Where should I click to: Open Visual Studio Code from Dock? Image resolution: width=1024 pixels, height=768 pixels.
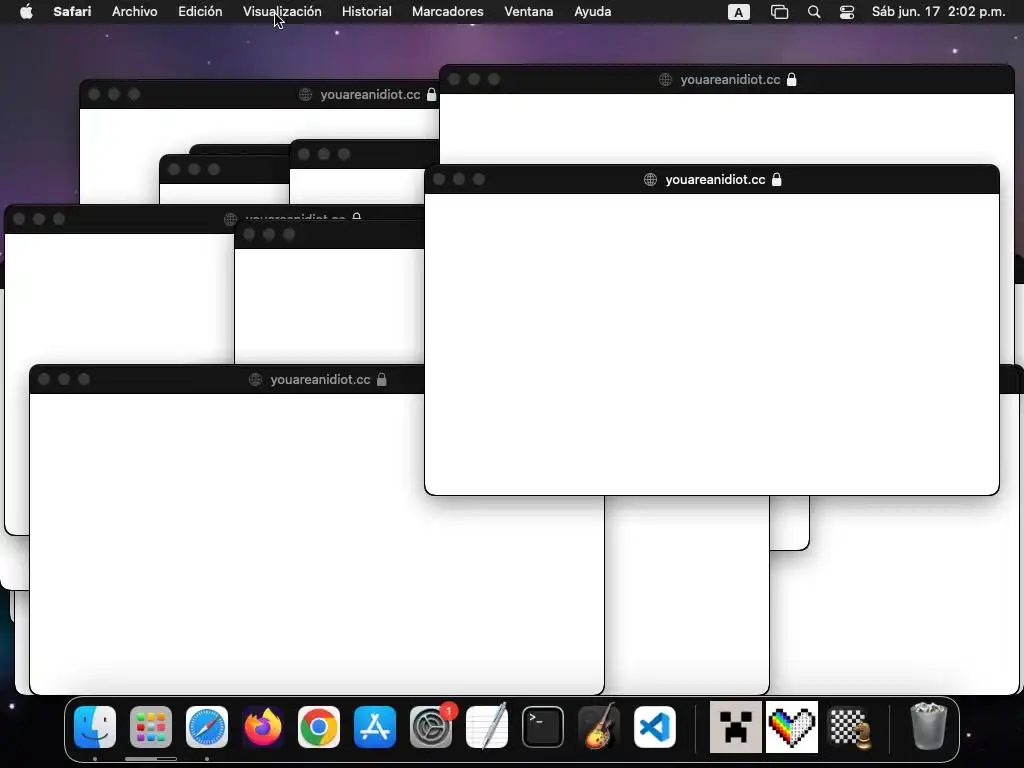pos(655,727)
